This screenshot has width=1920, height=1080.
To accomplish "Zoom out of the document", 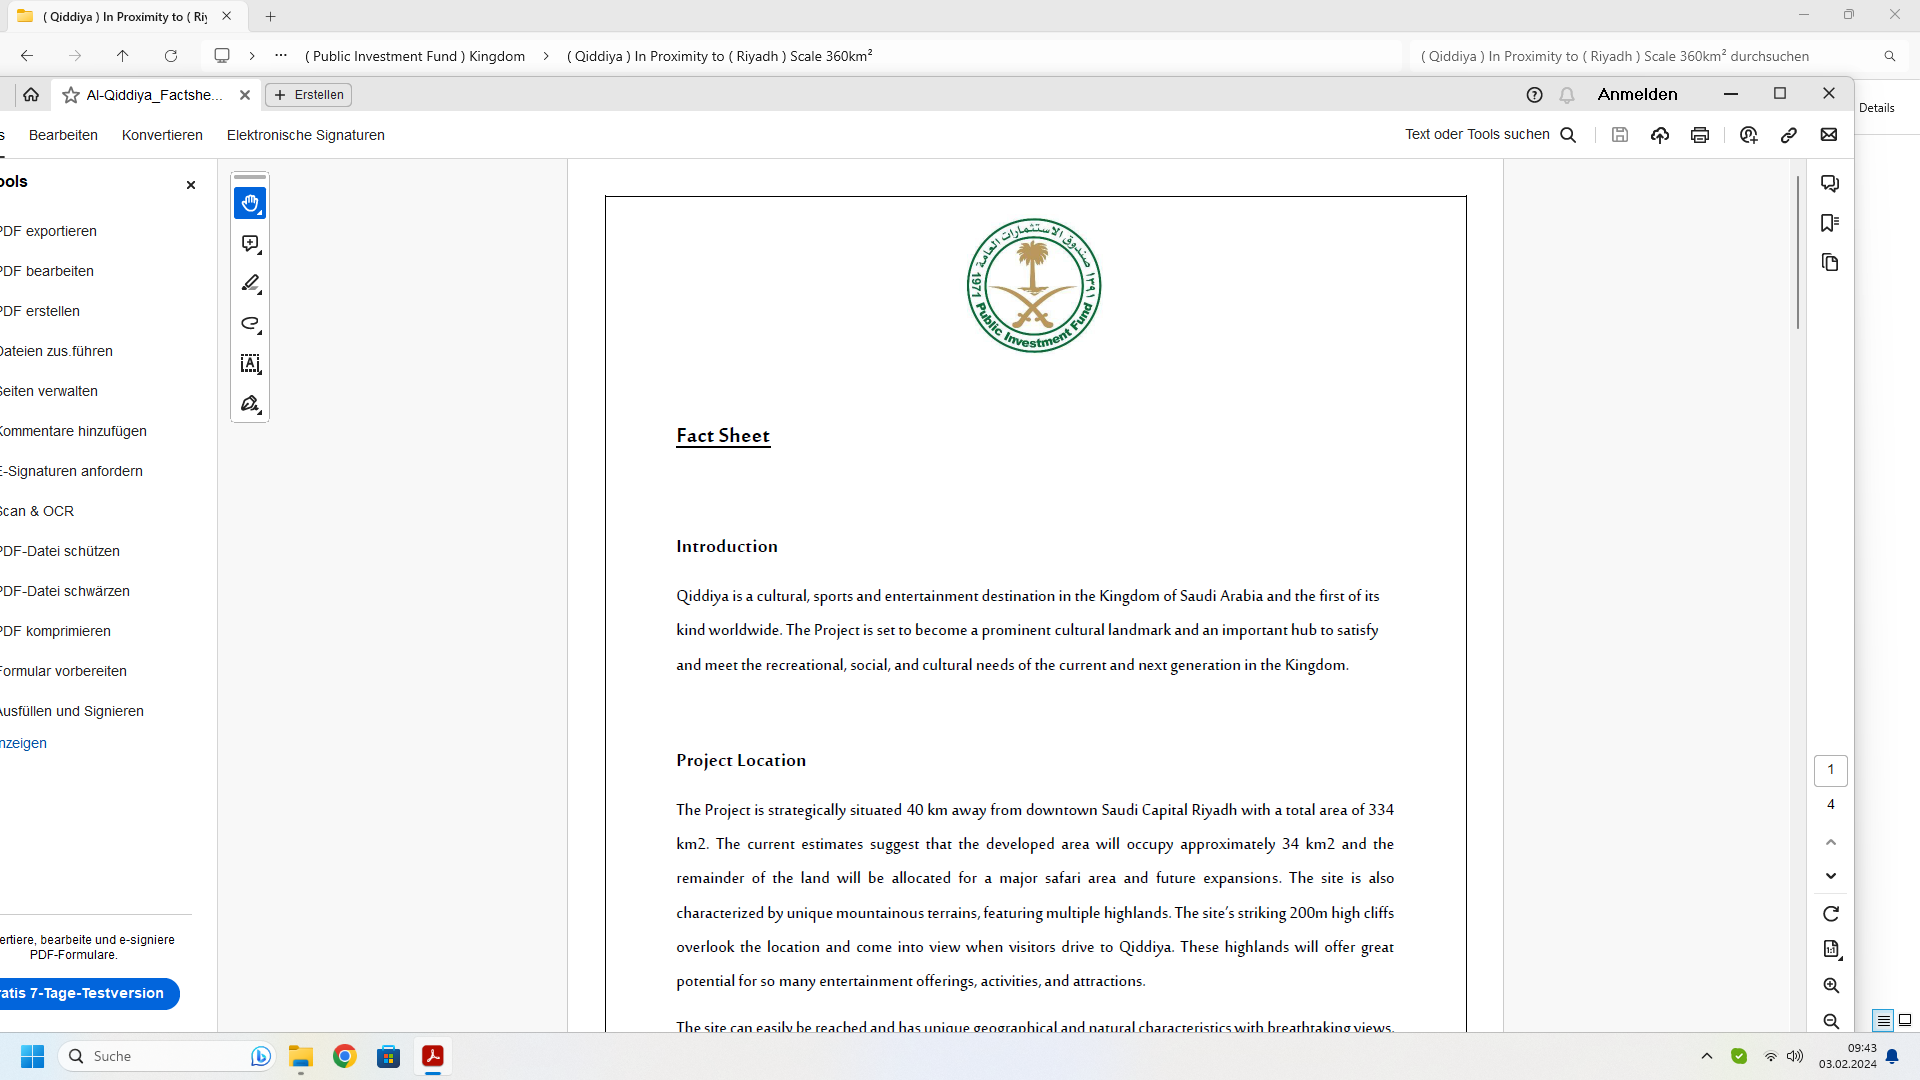I will [1831, 1021].
